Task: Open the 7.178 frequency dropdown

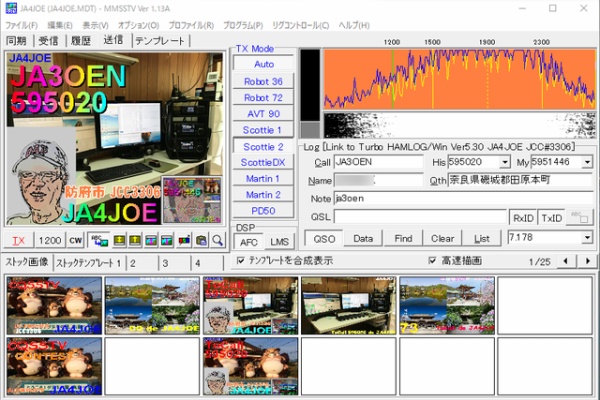Action: pyautogui.click(x=586, y=238)
